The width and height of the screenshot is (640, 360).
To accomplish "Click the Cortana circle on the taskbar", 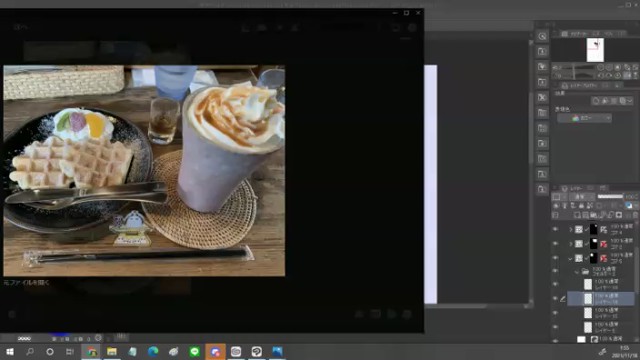I will pyautogui.click(x=50, y=351).
